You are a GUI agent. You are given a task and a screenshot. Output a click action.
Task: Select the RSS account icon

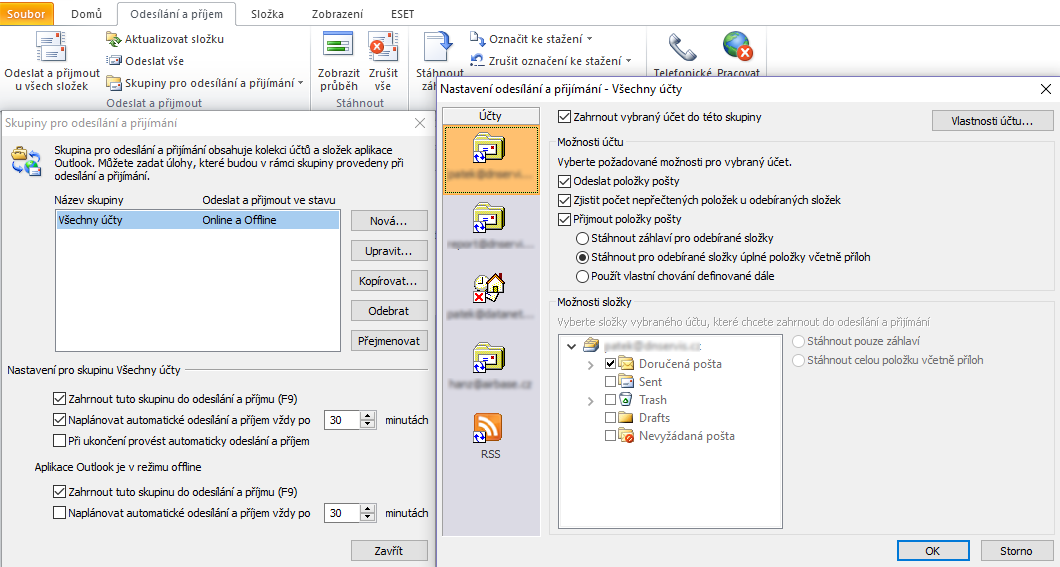488,428
